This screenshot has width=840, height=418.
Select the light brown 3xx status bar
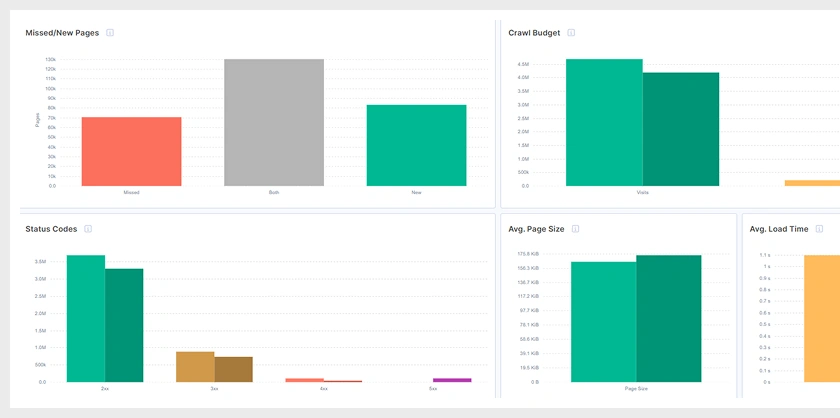(x=195, y=366)
